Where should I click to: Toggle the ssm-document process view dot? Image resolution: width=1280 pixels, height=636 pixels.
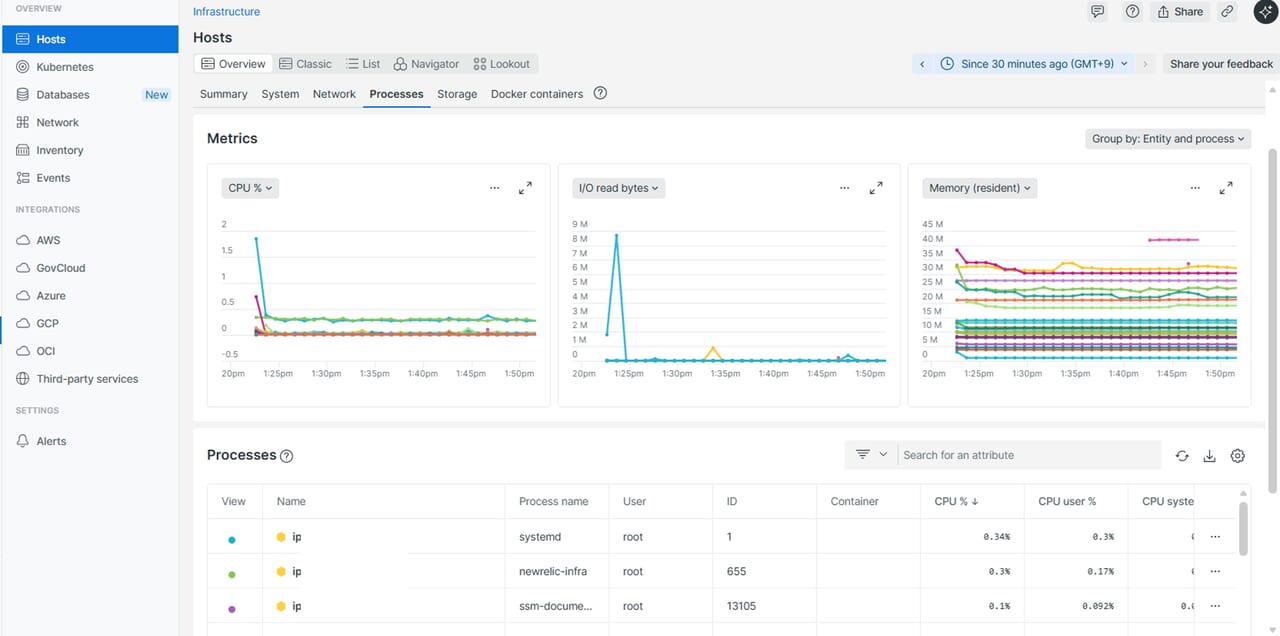[232, 608]
